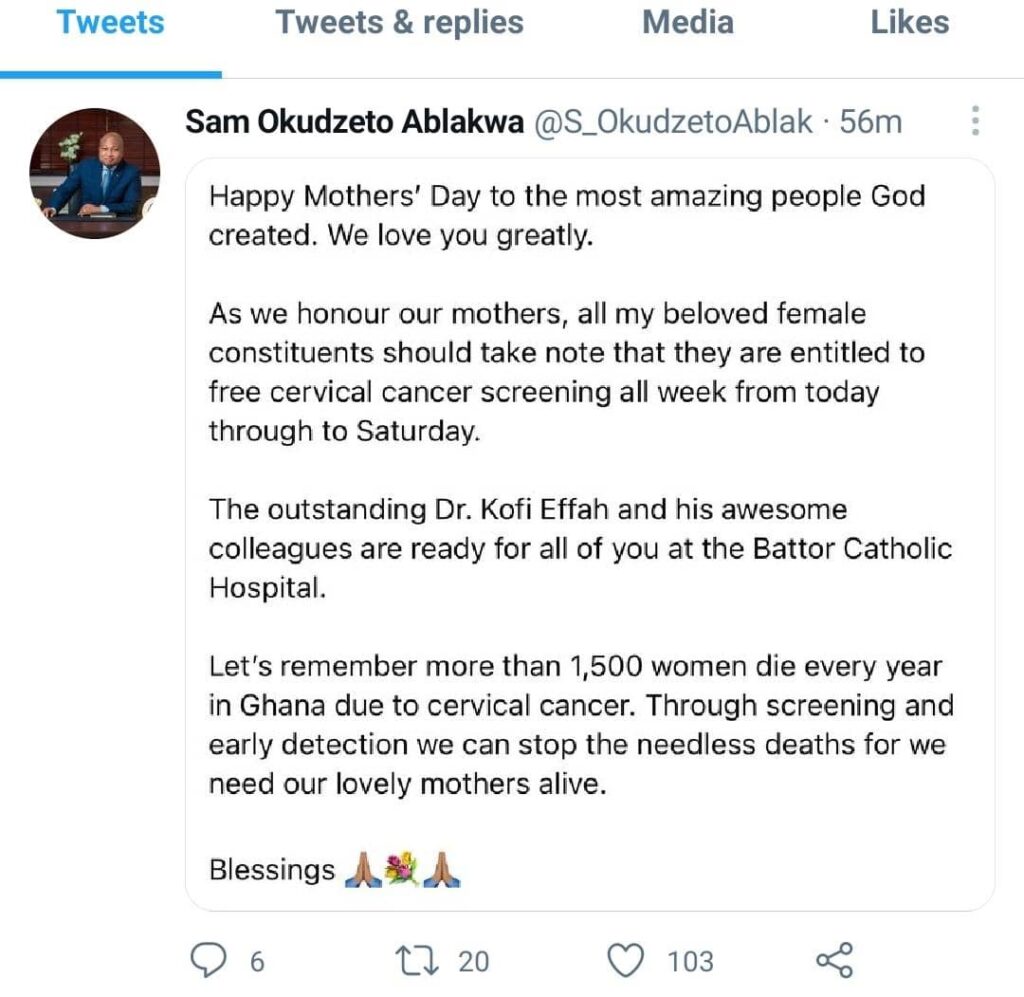The height and width of the screenshot is (997, 1024).
Task: Open the Mothers' Day tweet text card
Action: click(590, 535)
